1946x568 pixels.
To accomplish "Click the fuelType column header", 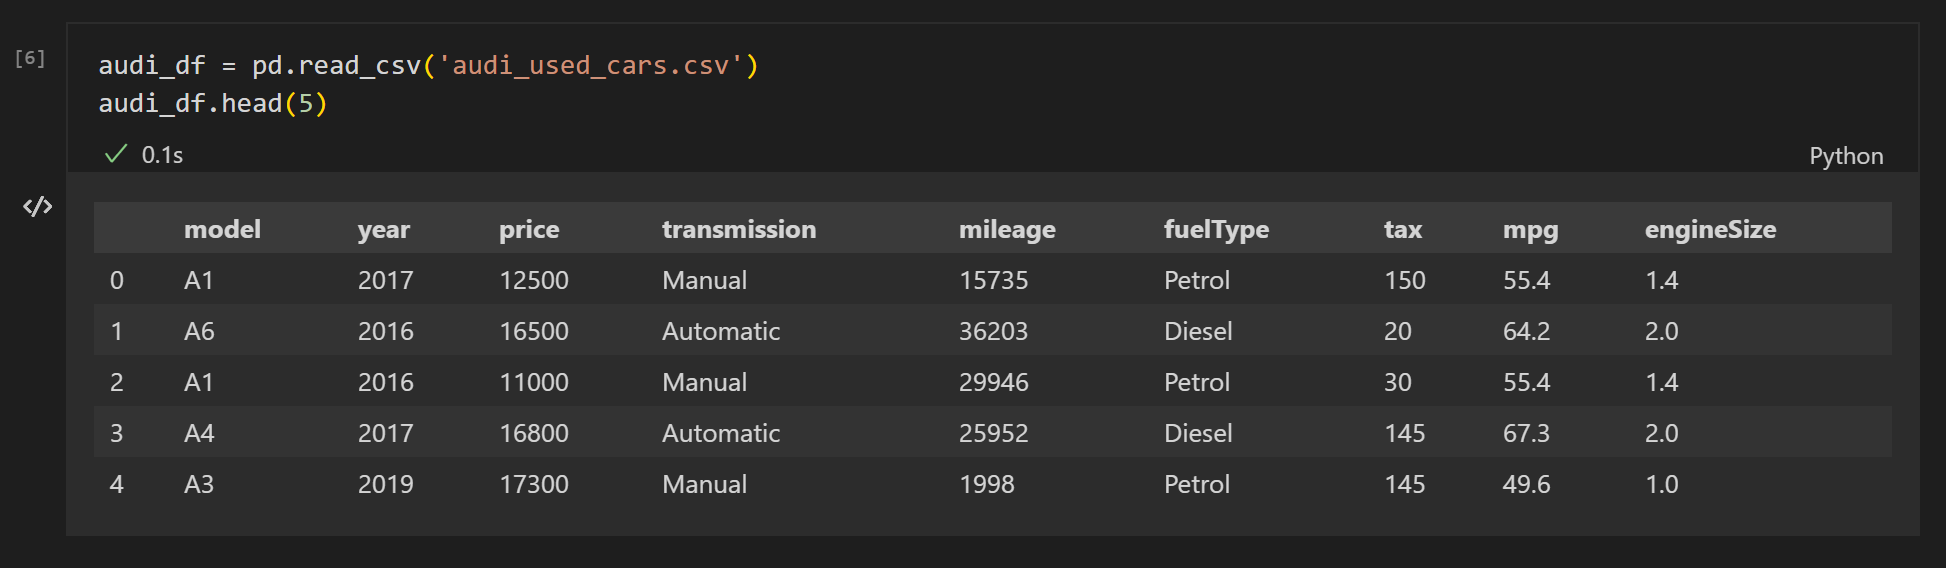I will click(1215, 230).
